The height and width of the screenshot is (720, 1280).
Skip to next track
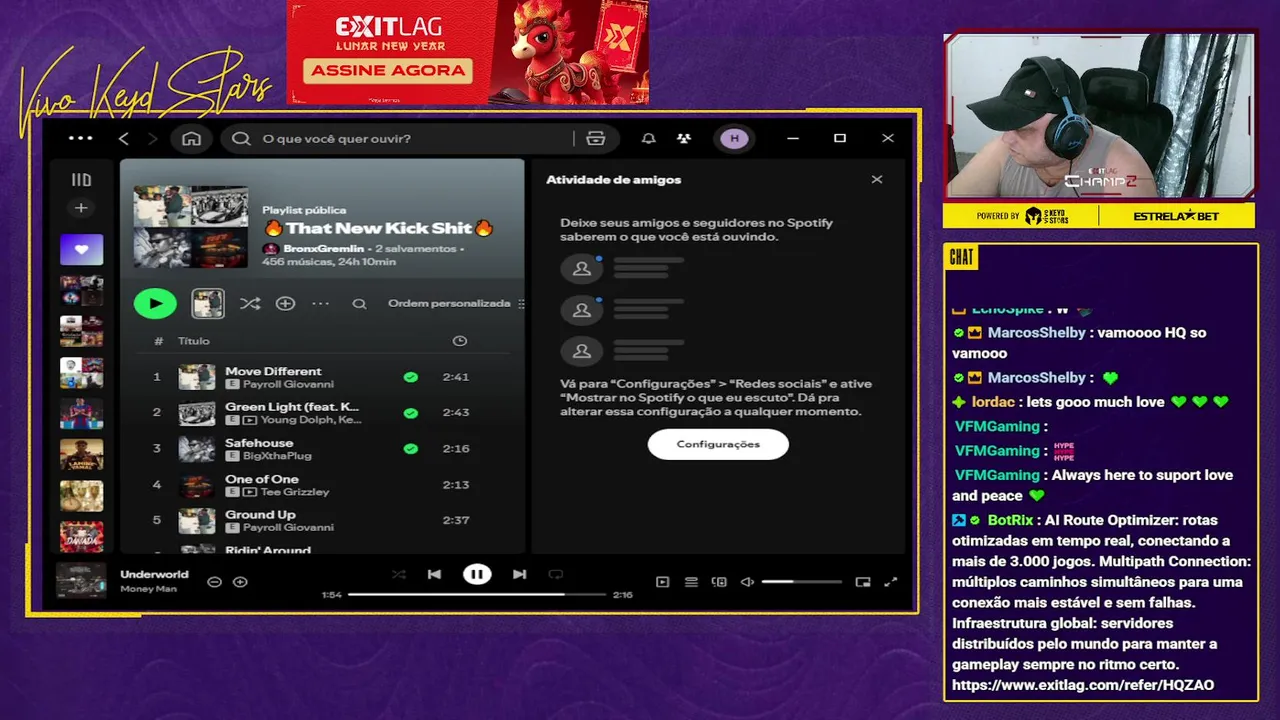(519, 574)
